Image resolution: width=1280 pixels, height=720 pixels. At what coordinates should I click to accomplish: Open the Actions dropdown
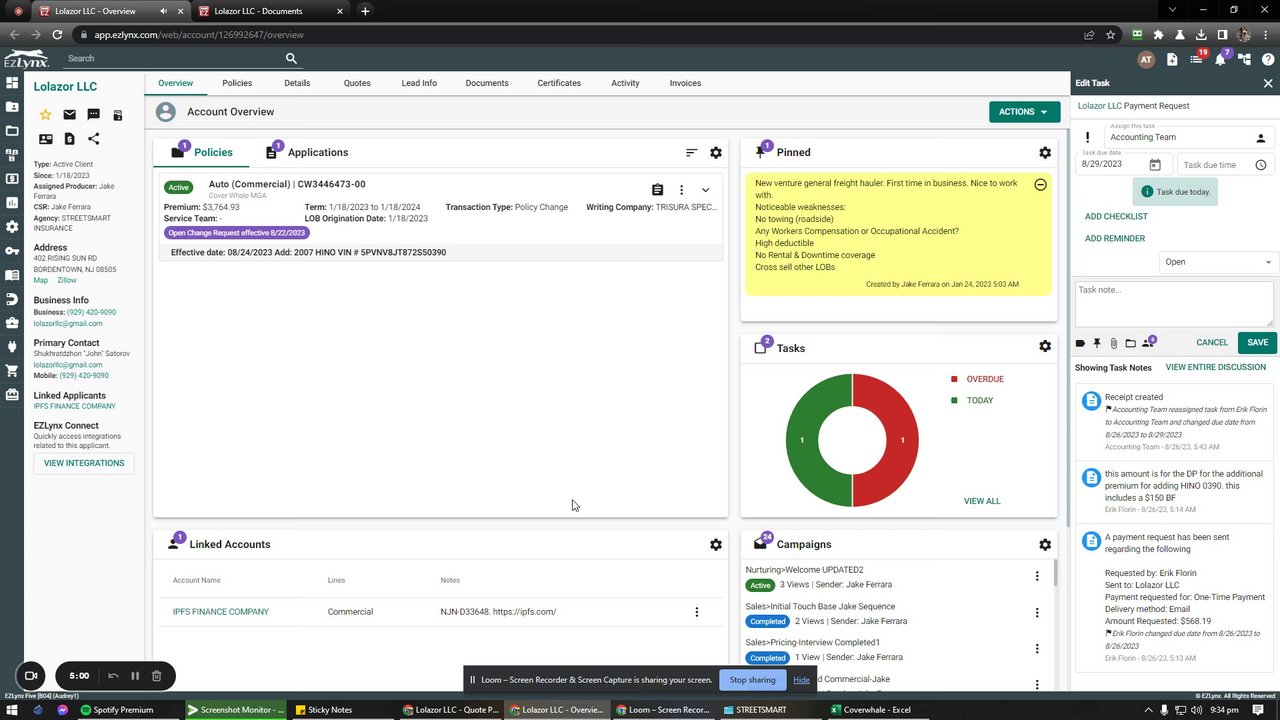coord(1024,112)
